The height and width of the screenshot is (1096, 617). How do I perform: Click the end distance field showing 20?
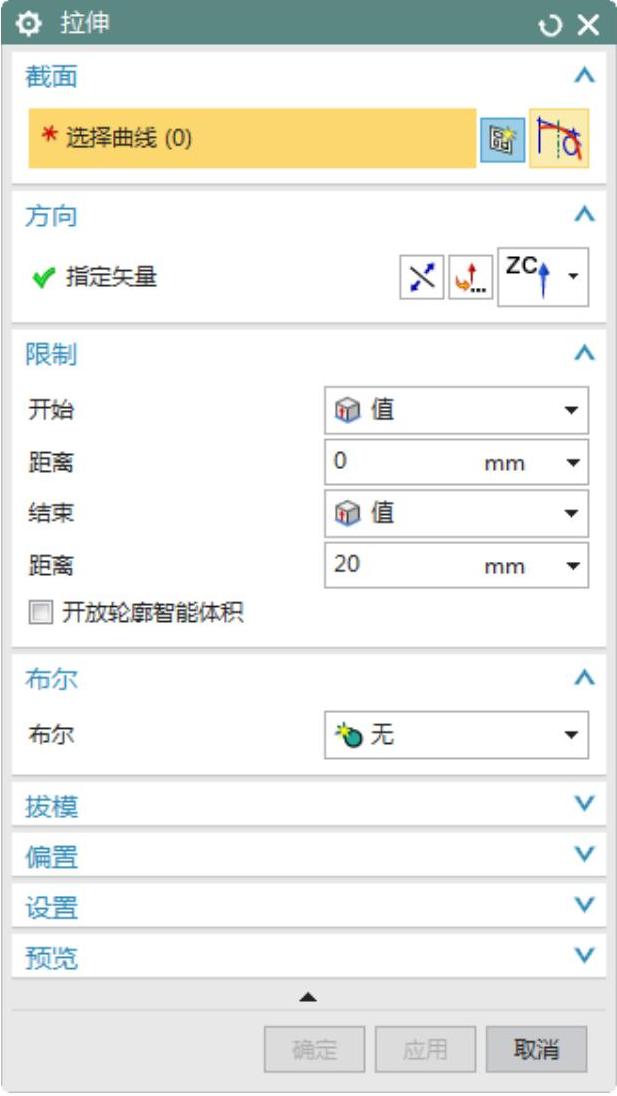(400, 565)
